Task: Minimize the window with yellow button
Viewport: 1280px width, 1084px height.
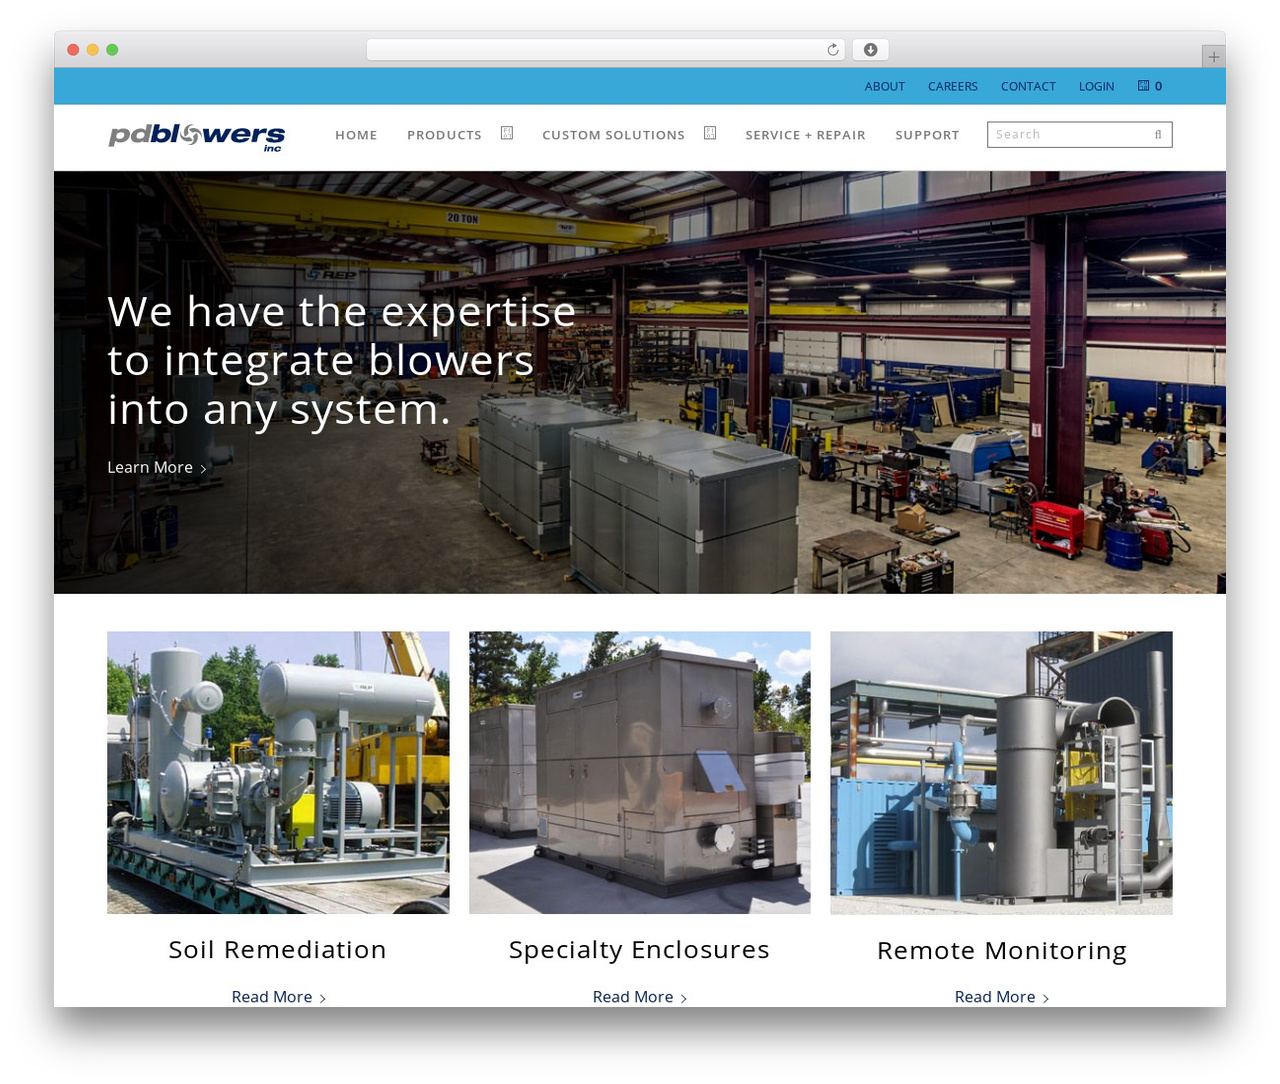Action: [93, 50]
